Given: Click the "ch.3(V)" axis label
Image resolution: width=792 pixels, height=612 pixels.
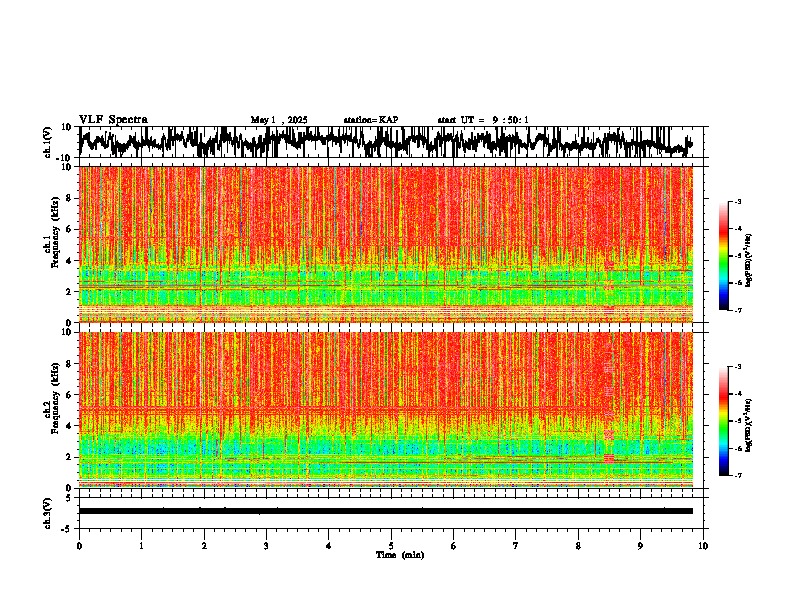Looking at the screenshot, I should (48, 513).
